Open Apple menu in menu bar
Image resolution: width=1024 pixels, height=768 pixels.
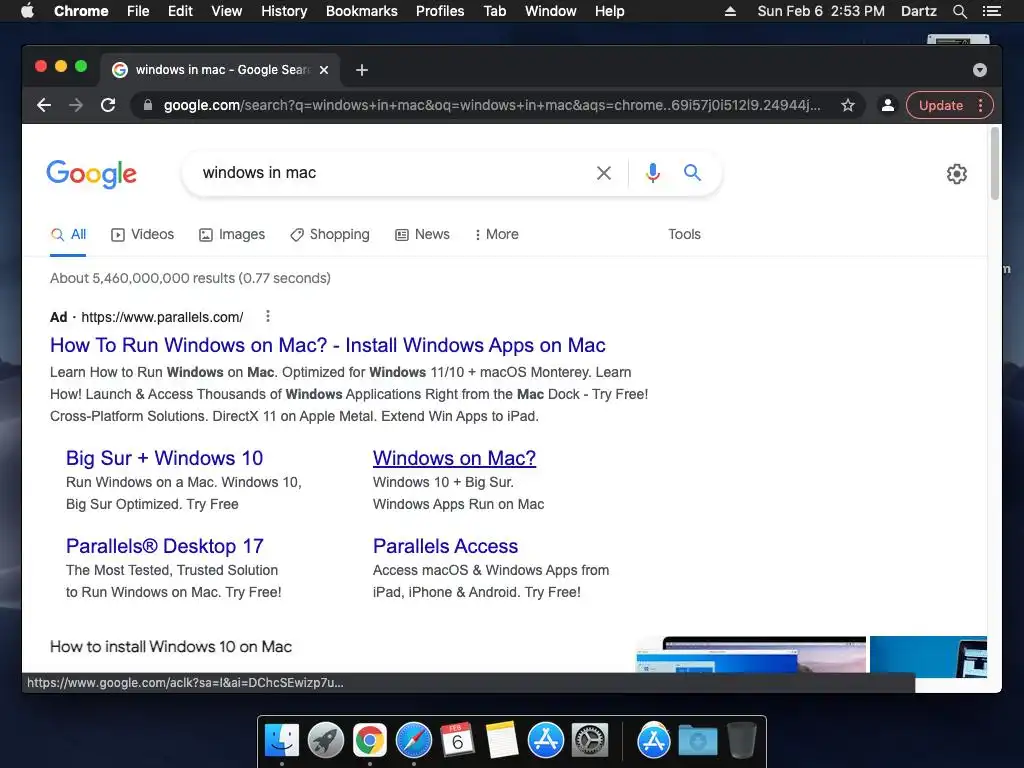[x=27, y=11]
